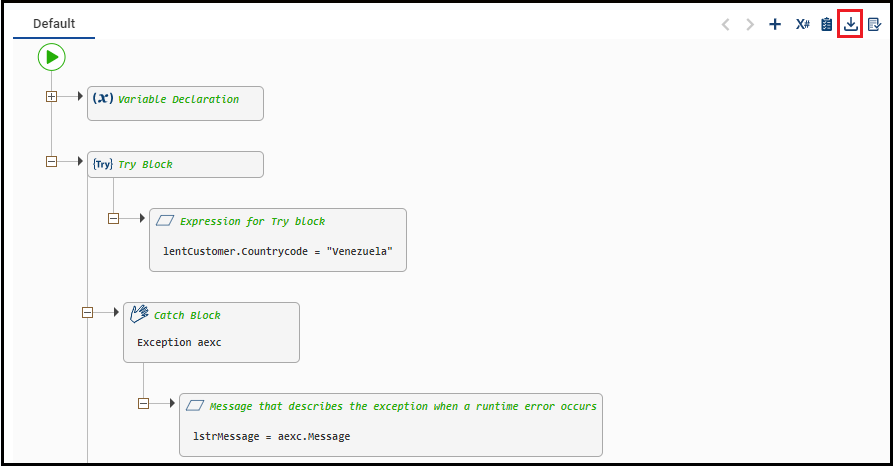Image resolution: width=893 pixels, height=466 pixels.
Task: Go to next with right chevron
Action: [x=750, y=25]
